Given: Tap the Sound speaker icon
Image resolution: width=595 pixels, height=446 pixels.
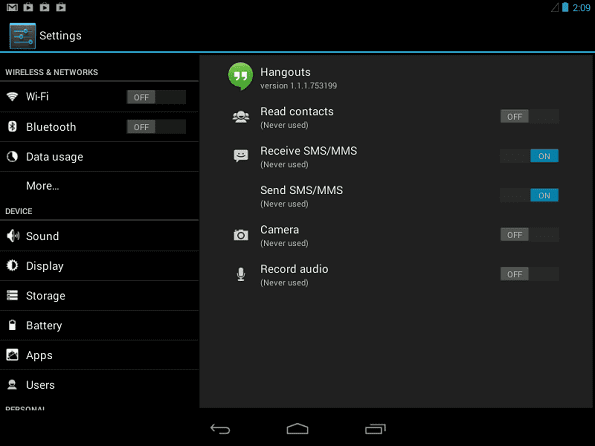Looking at the screenshot, I should (13, 236).
